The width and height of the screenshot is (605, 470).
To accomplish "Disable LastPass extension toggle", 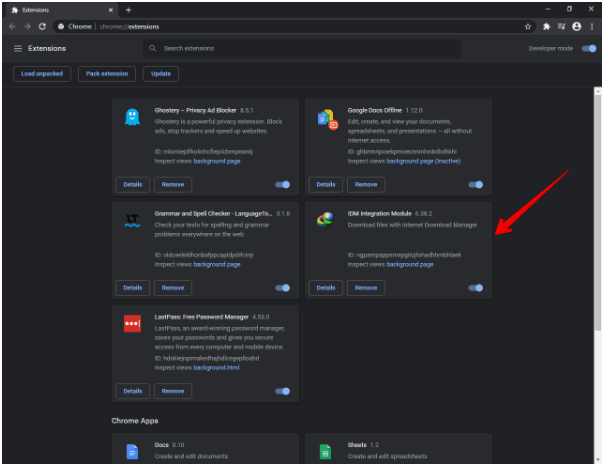I will (282, 391).
